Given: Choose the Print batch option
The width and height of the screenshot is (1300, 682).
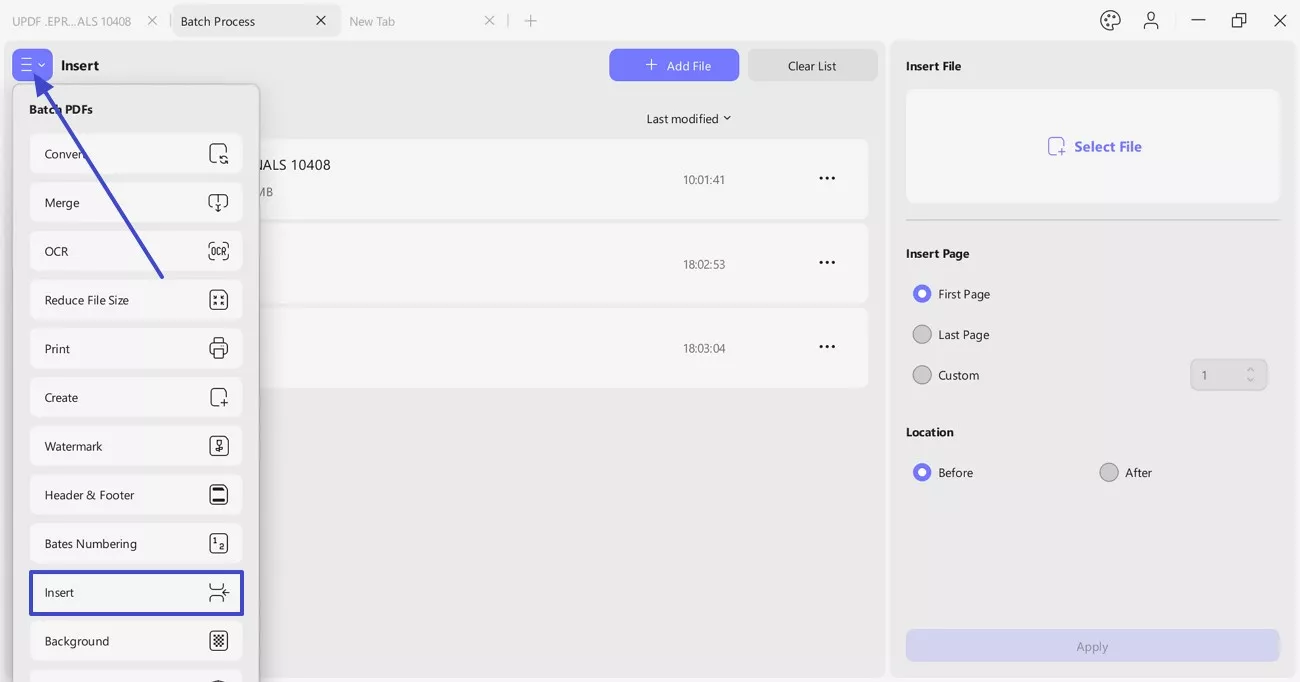Looking at the screenshot, I should (136, 349).
